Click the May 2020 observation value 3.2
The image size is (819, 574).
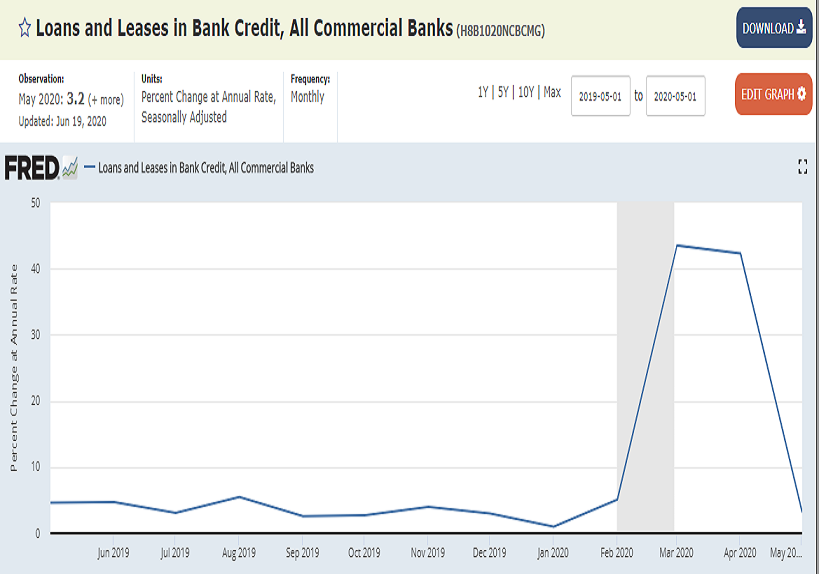coord(75,99)
